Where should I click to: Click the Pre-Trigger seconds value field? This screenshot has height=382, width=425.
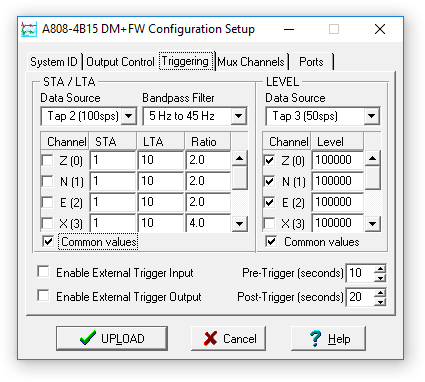pyautogui.click(x=360, y=273)
